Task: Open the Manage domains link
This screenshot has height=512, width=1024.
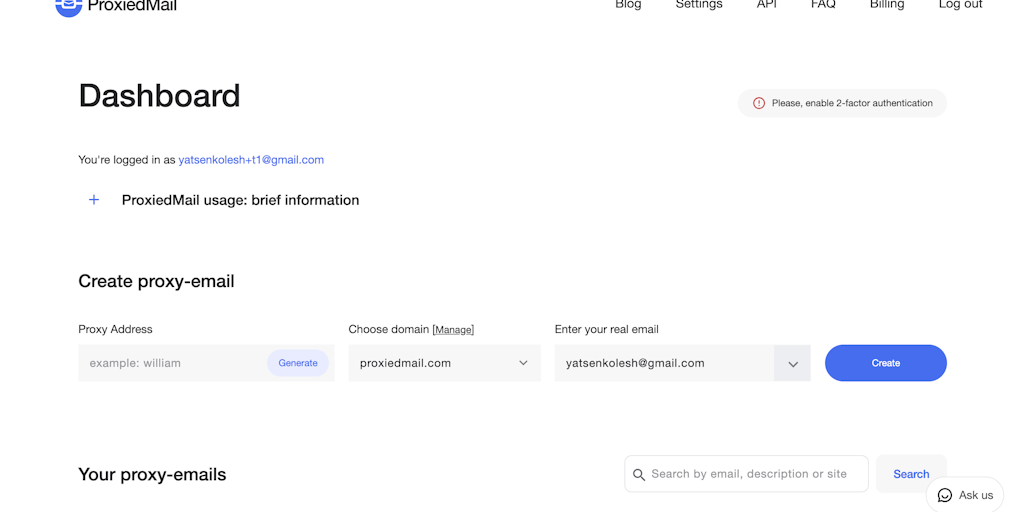Action: click(453, 330)
